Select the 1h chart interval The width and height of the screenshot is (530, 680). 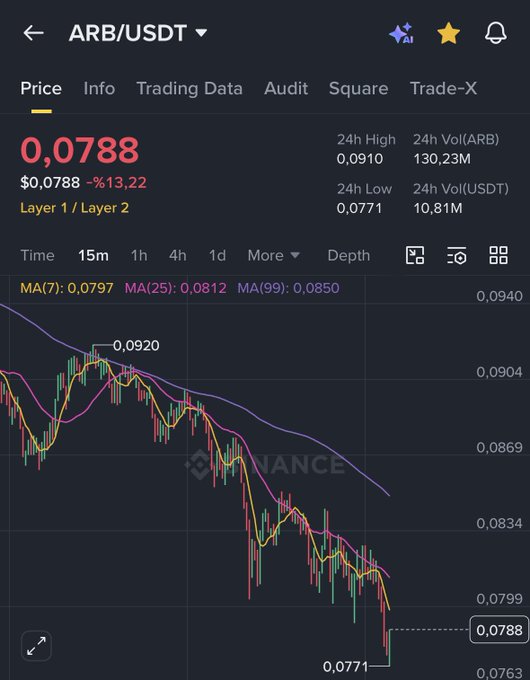pos(139,255)
